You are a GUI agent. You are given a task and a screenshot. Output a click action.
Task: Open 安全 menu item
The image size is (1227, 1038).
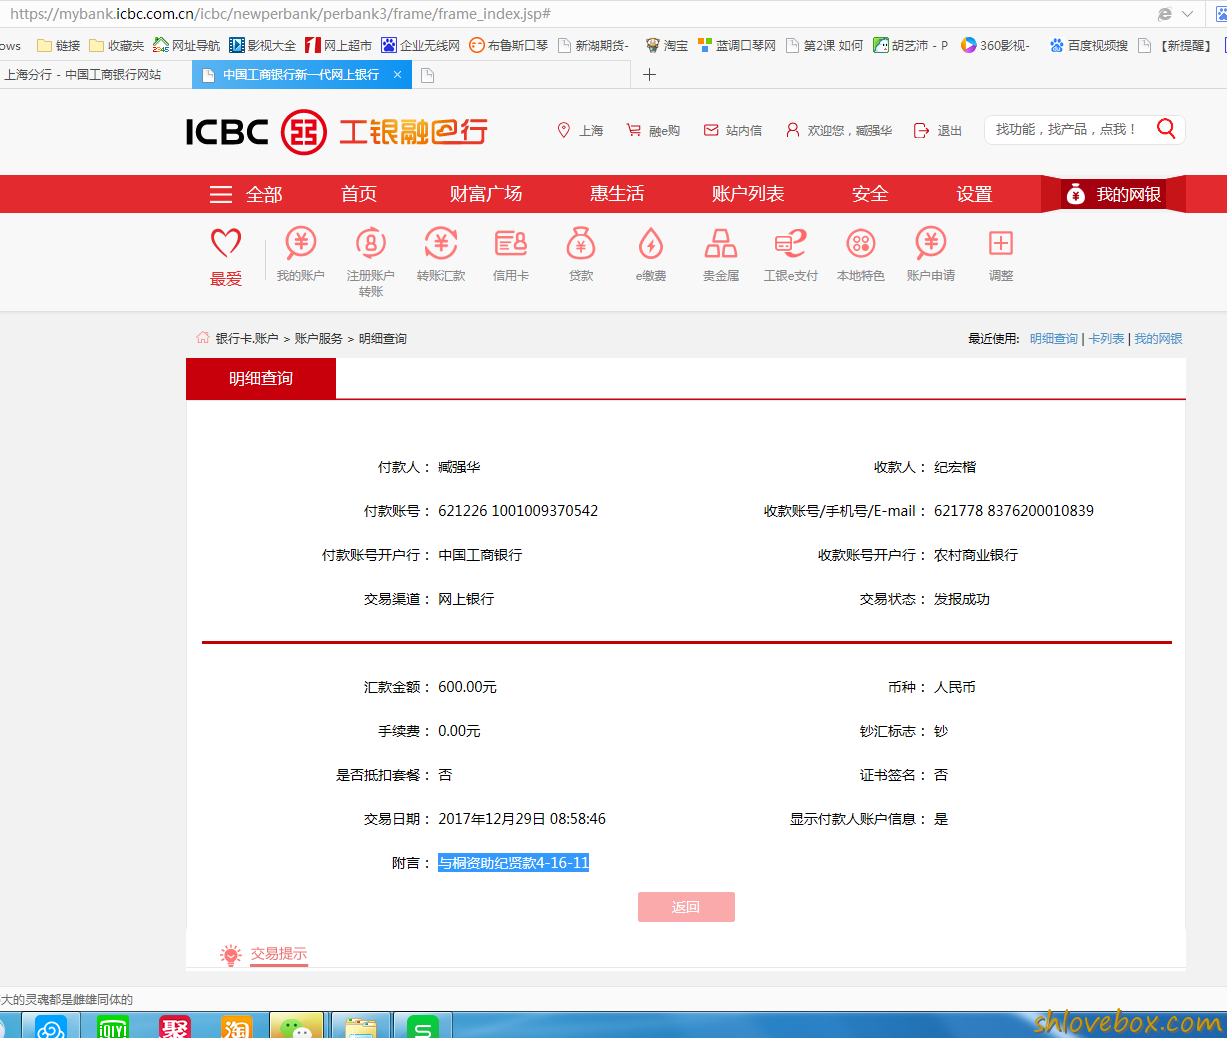(870, 194)
